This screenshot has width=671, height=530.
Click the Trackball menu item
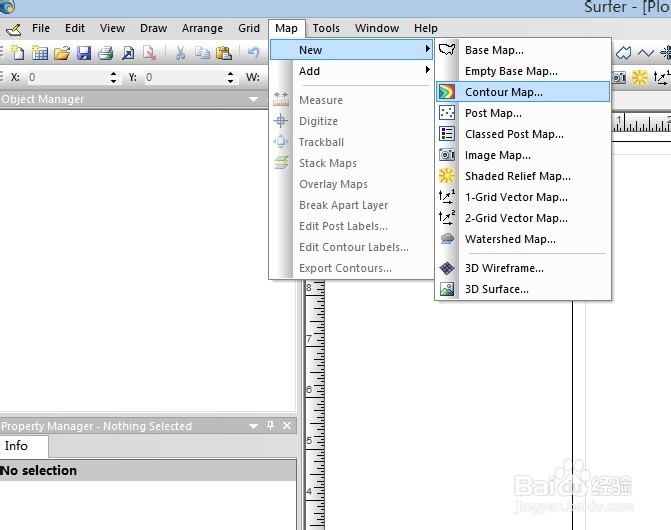[x=351, y=142]
